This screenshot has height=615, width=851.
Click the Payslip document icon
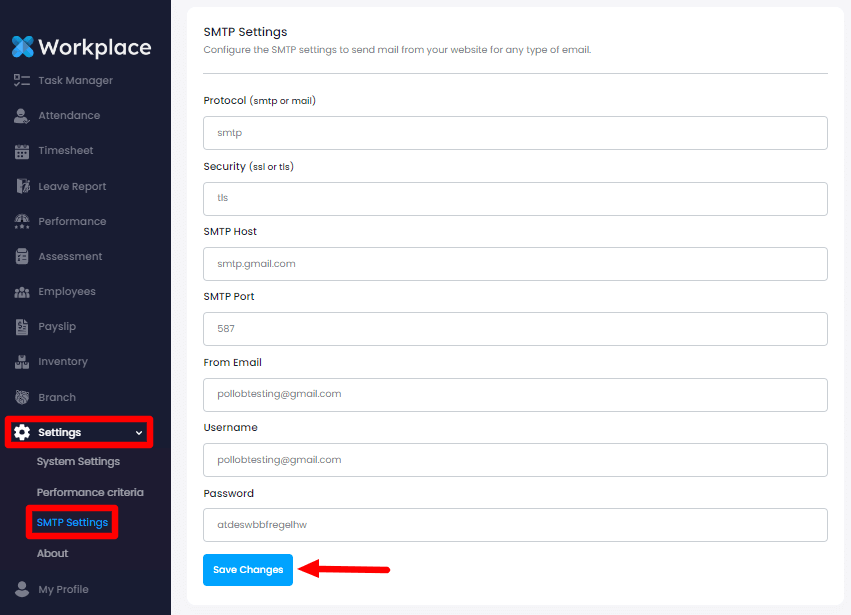pyautogui.click(x=22, y=327)
